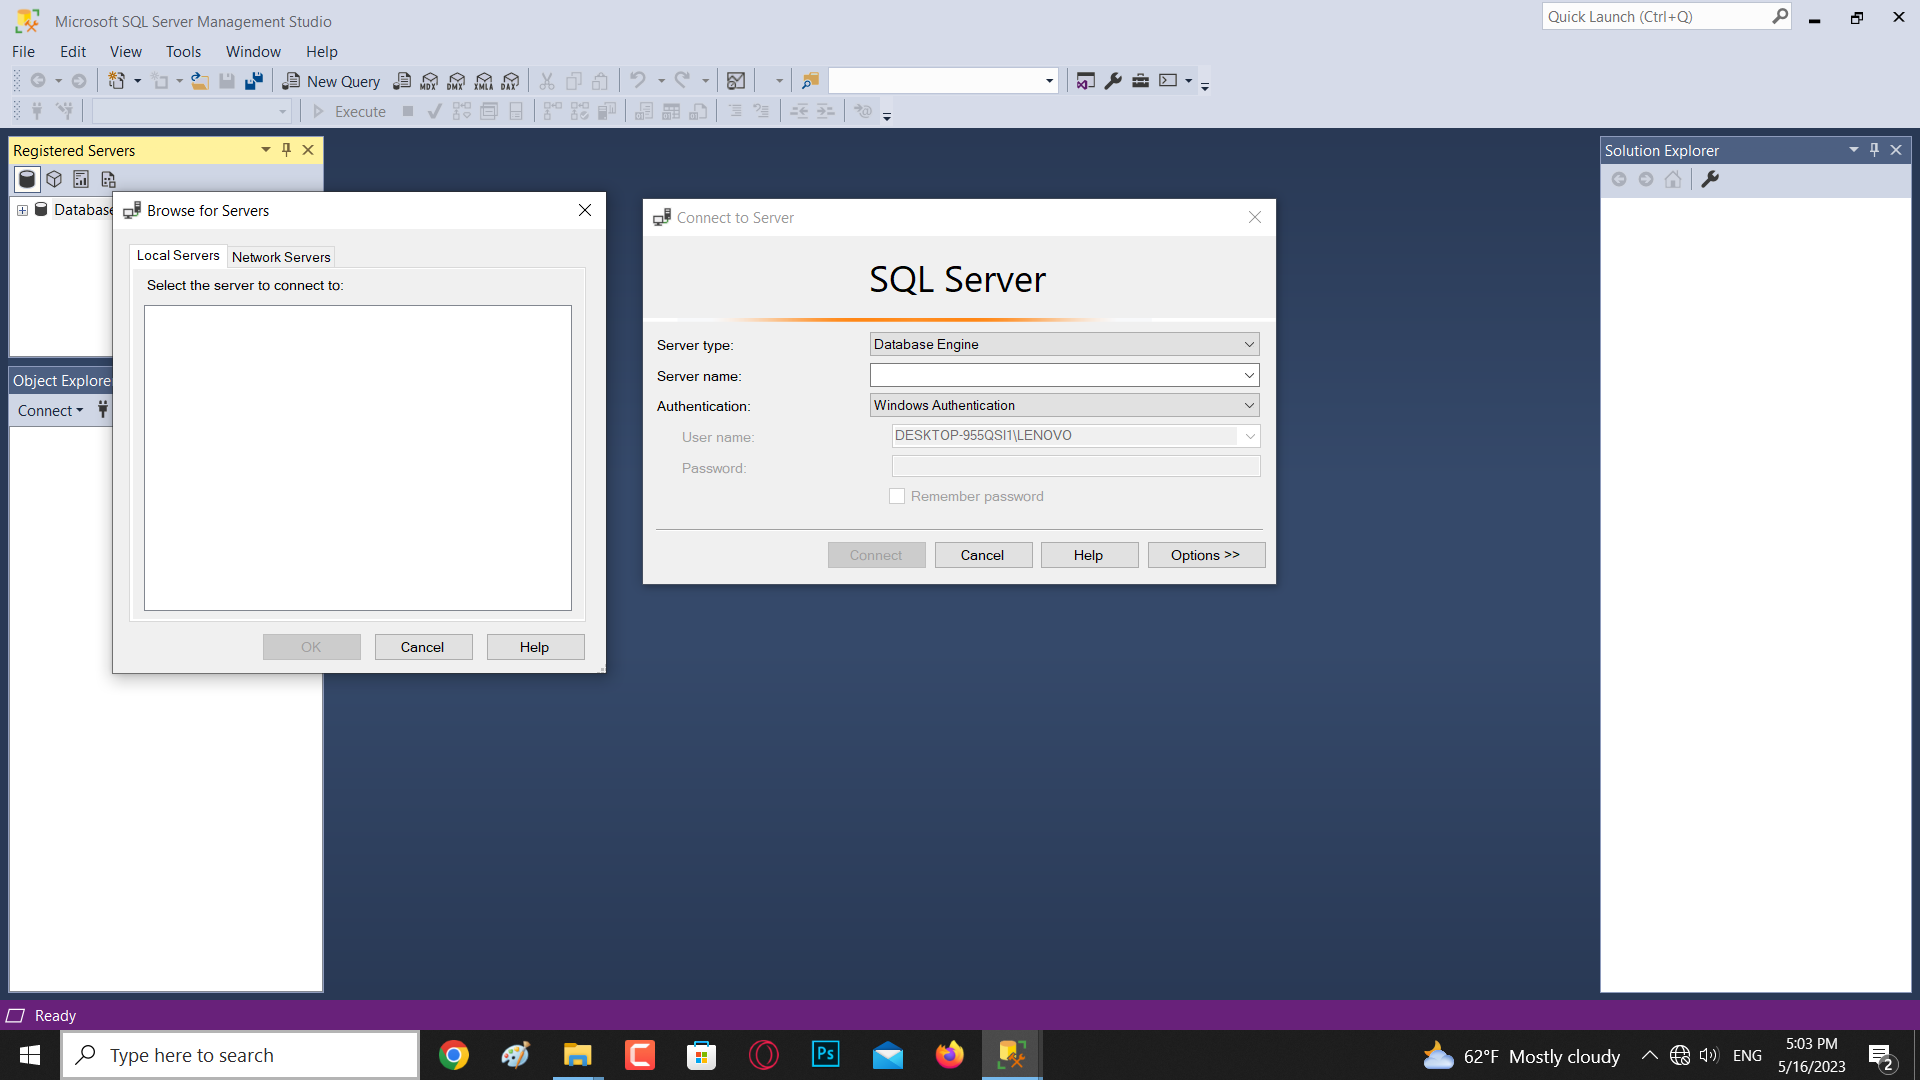Select Reporting Services icon in Registered Servers
This screenshot has width=1920, height=1080.
click(x=81, y=179)
